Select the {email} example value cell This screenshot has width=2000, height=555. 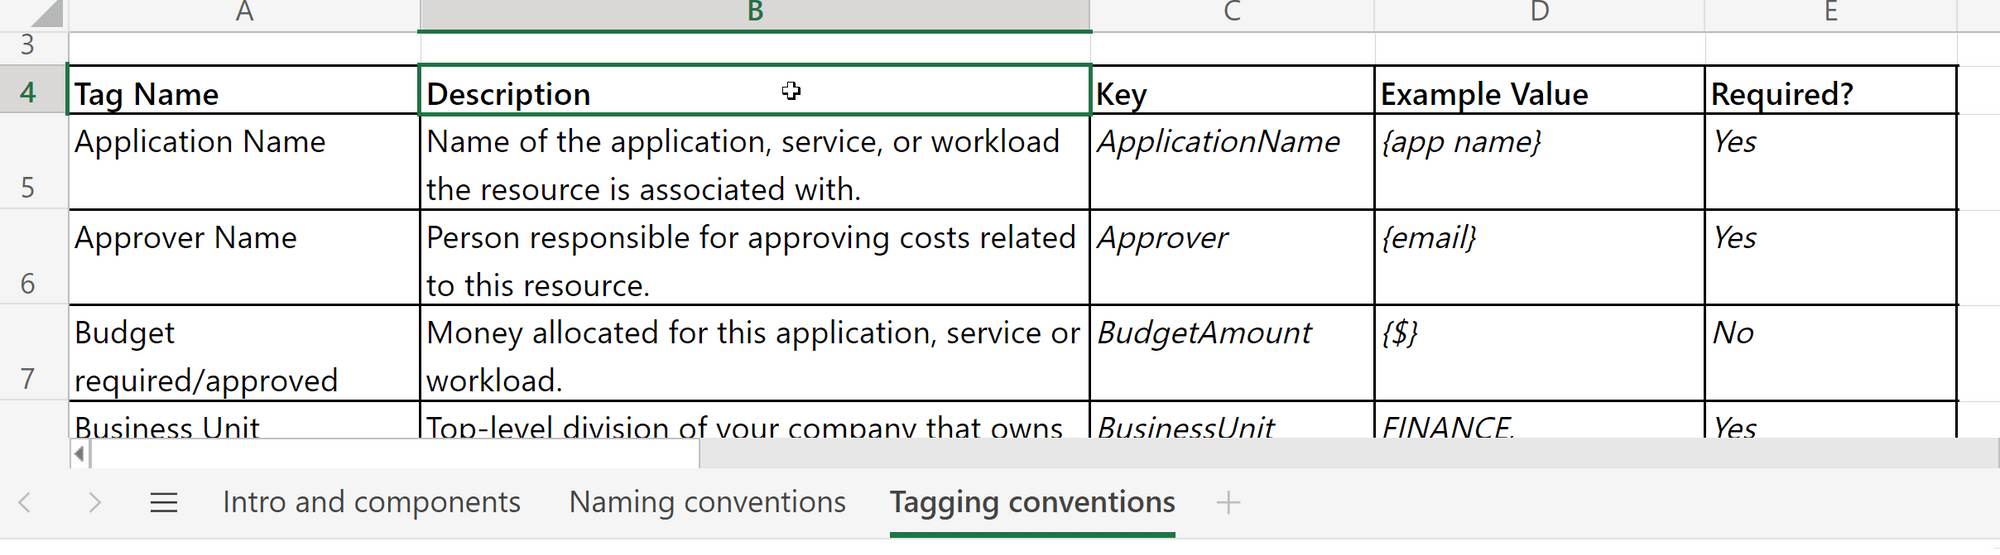(1539, 258)
